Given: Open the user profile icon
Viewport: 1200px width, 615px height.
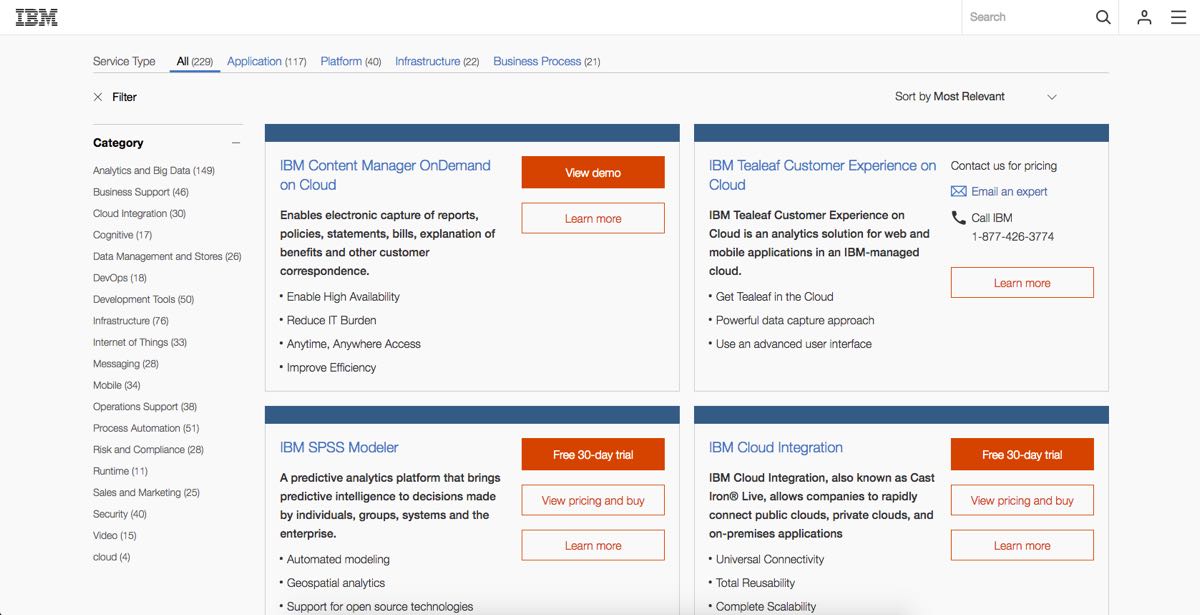Looking at the screenshot, I should coord(1144,17).
